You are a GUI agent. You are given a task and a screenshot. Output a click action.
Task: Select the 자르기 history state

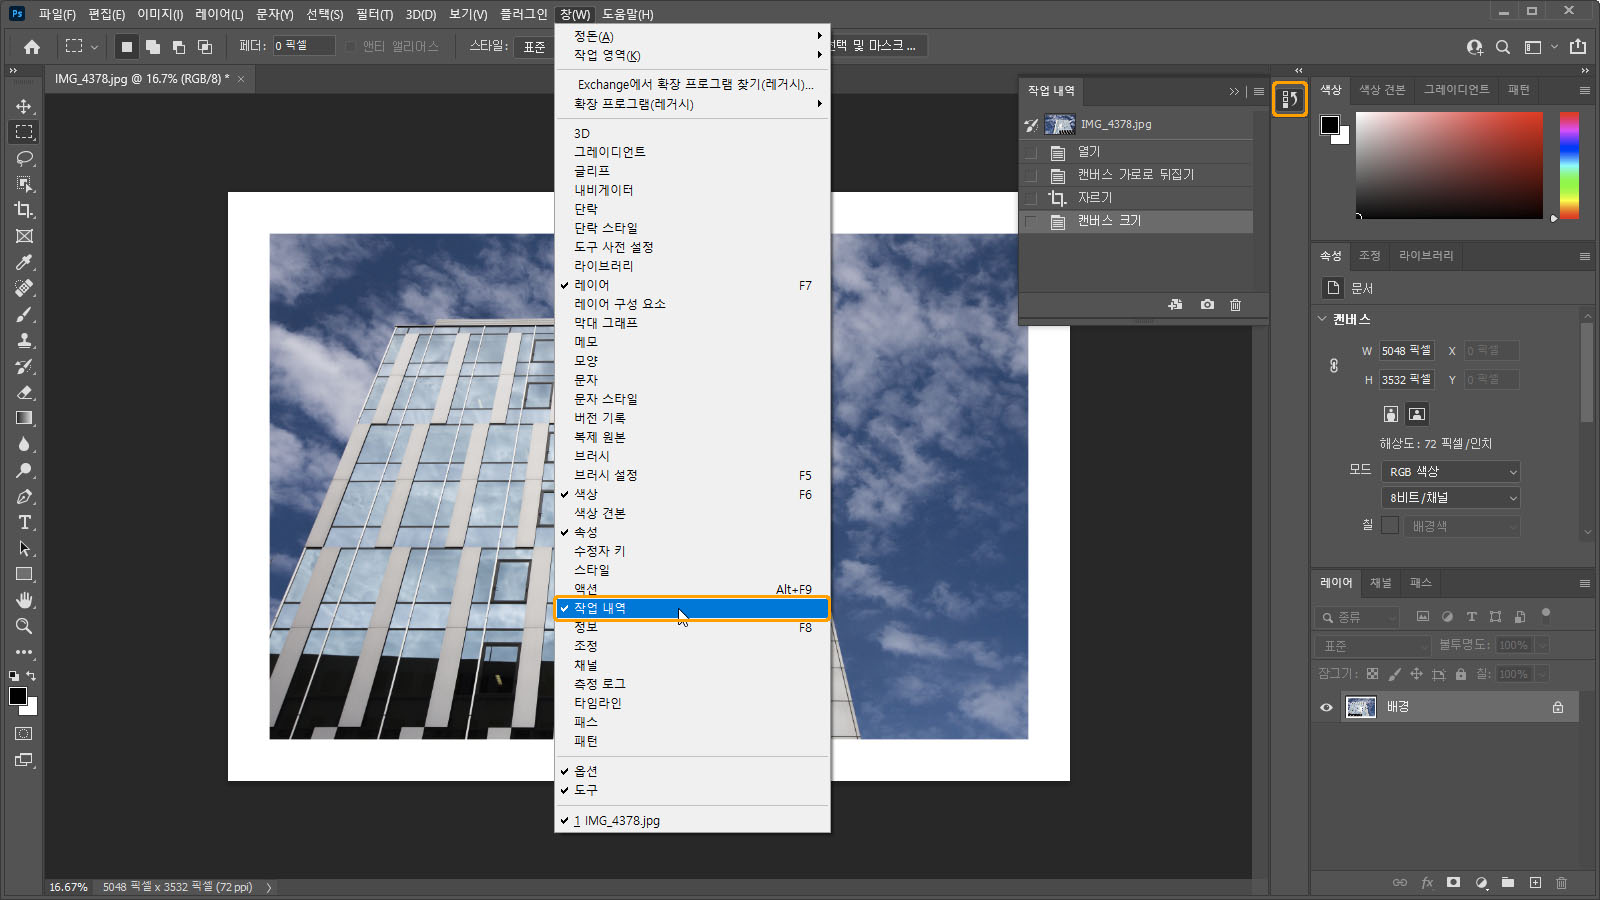tap(1136, 198)
